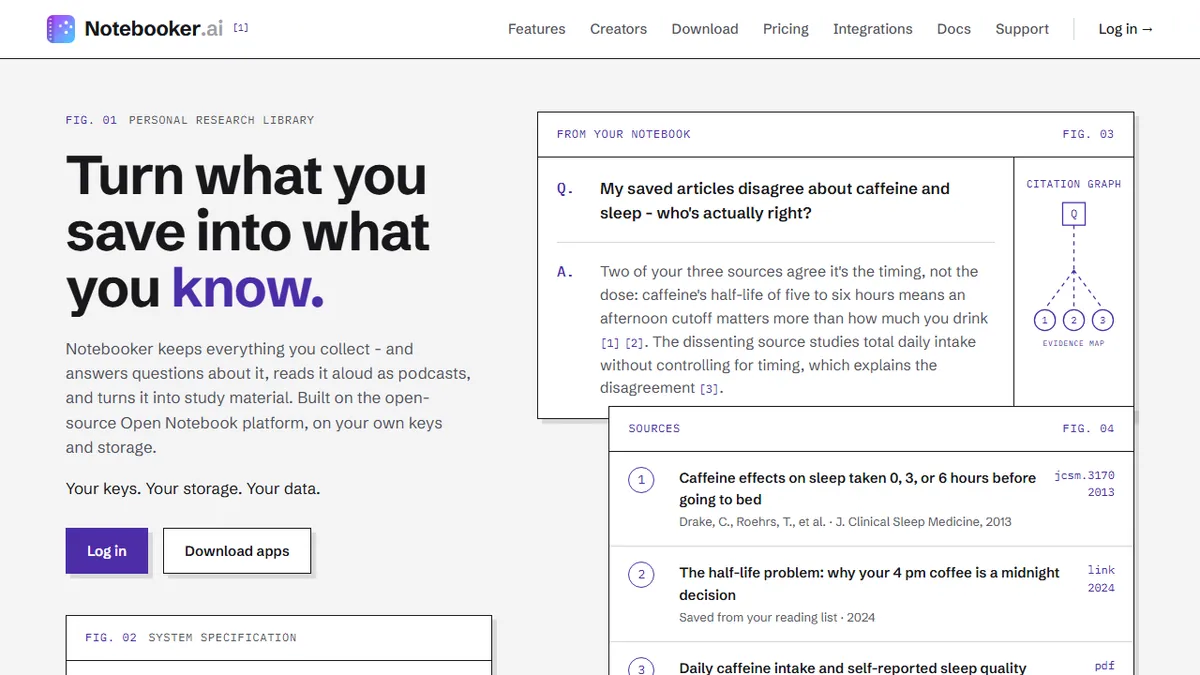Click citation [3] in the answer text
Viewport: 1200px width, 675px height.
point(709,389)
